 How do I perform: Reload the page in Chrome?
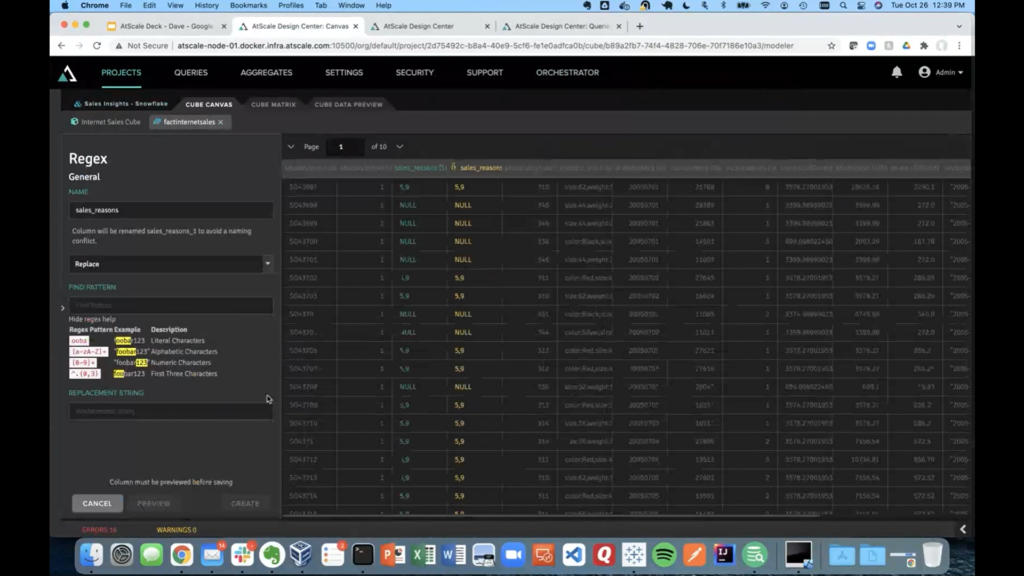(97, 46)
